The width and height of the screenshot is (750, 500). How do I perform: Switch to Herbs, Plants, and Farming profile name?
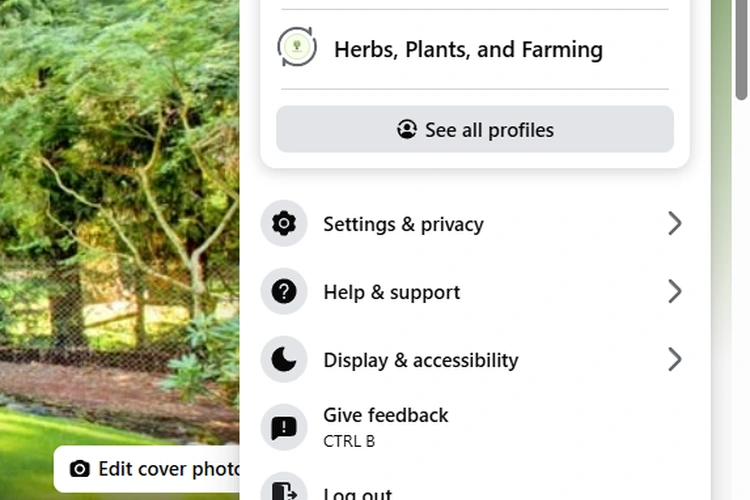pyautogui.click(x=468, y=49)
